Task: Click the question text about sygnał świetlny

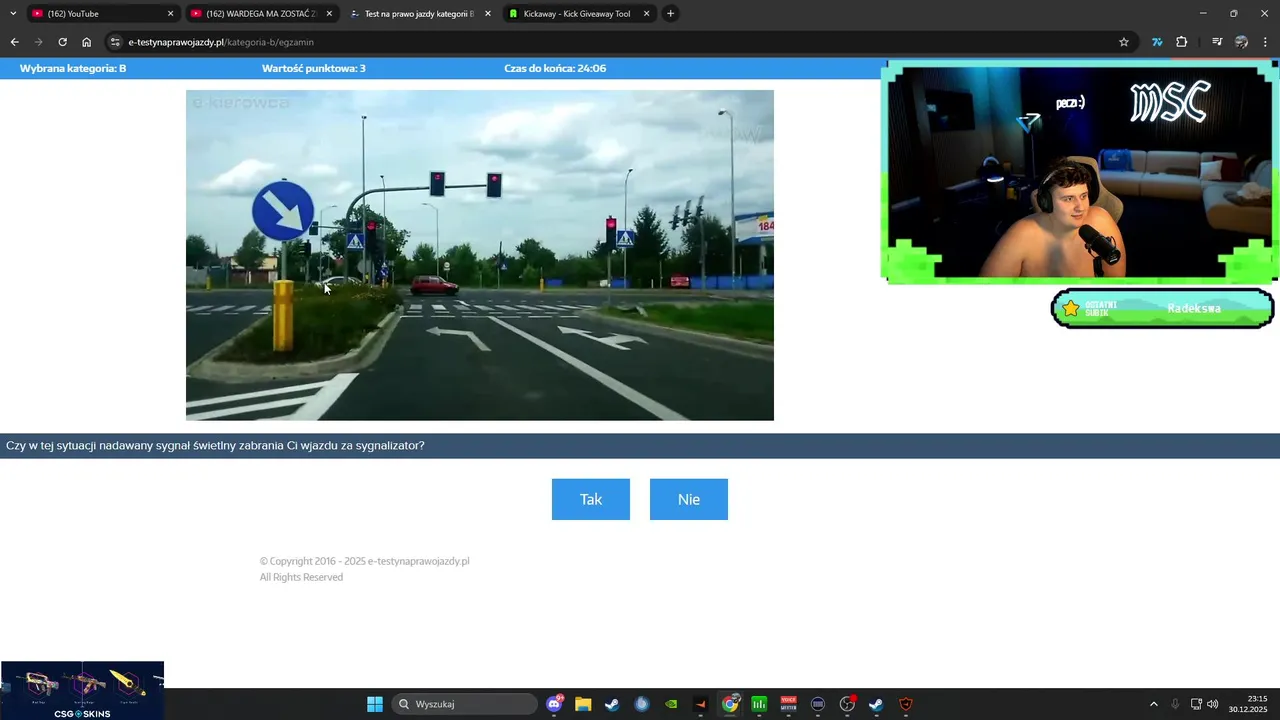Action: 215,446
